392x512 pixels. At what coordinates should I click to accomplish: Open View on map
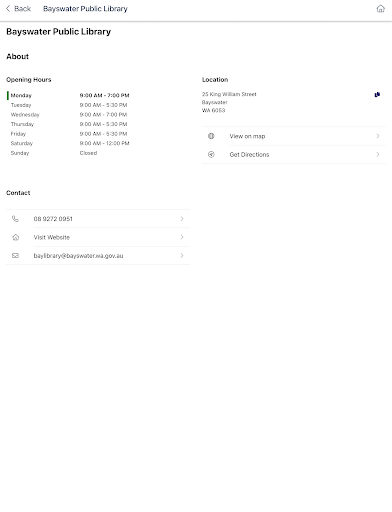click(x=294, y=136)
